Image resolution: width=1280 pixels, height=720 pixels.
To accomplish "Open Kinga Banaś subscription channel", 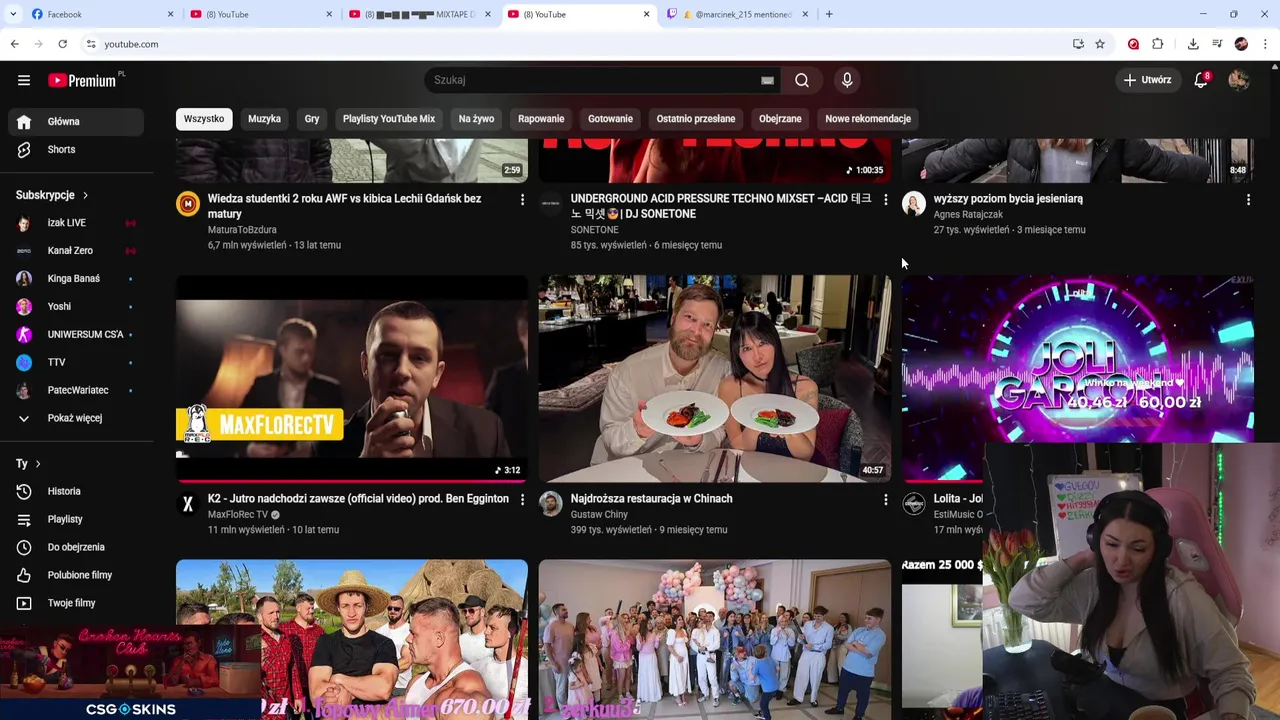I will point(76,279).
